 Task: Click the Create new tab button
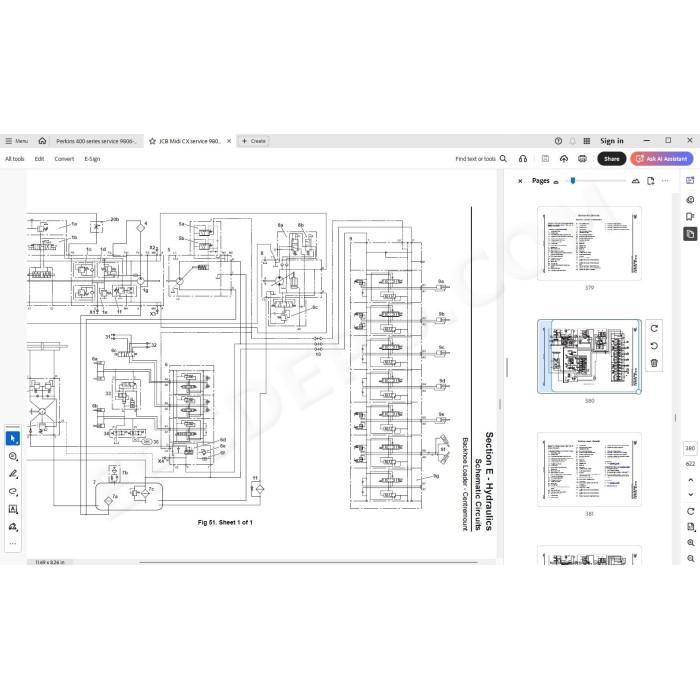tap(254, 141)
